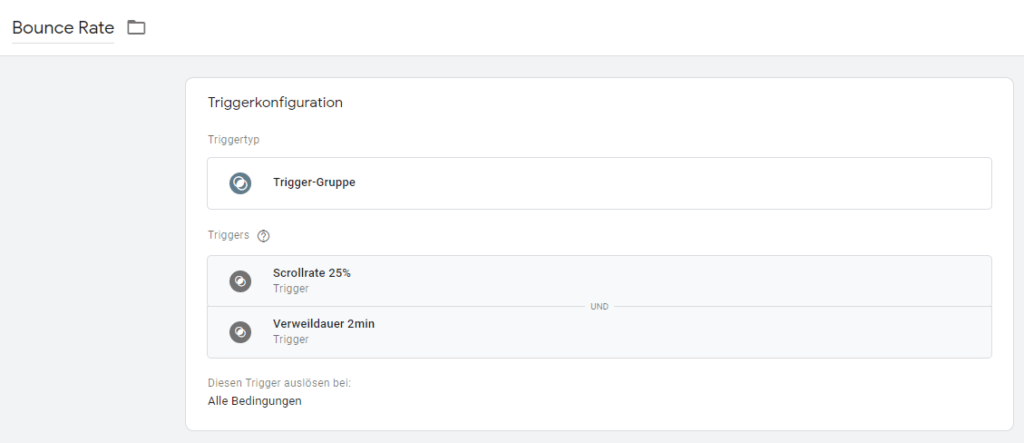This screenshot has height=443, width=1024.
Task: Click the Trigger subtitle under Verweildauer 2min
Action: (290, 340)
